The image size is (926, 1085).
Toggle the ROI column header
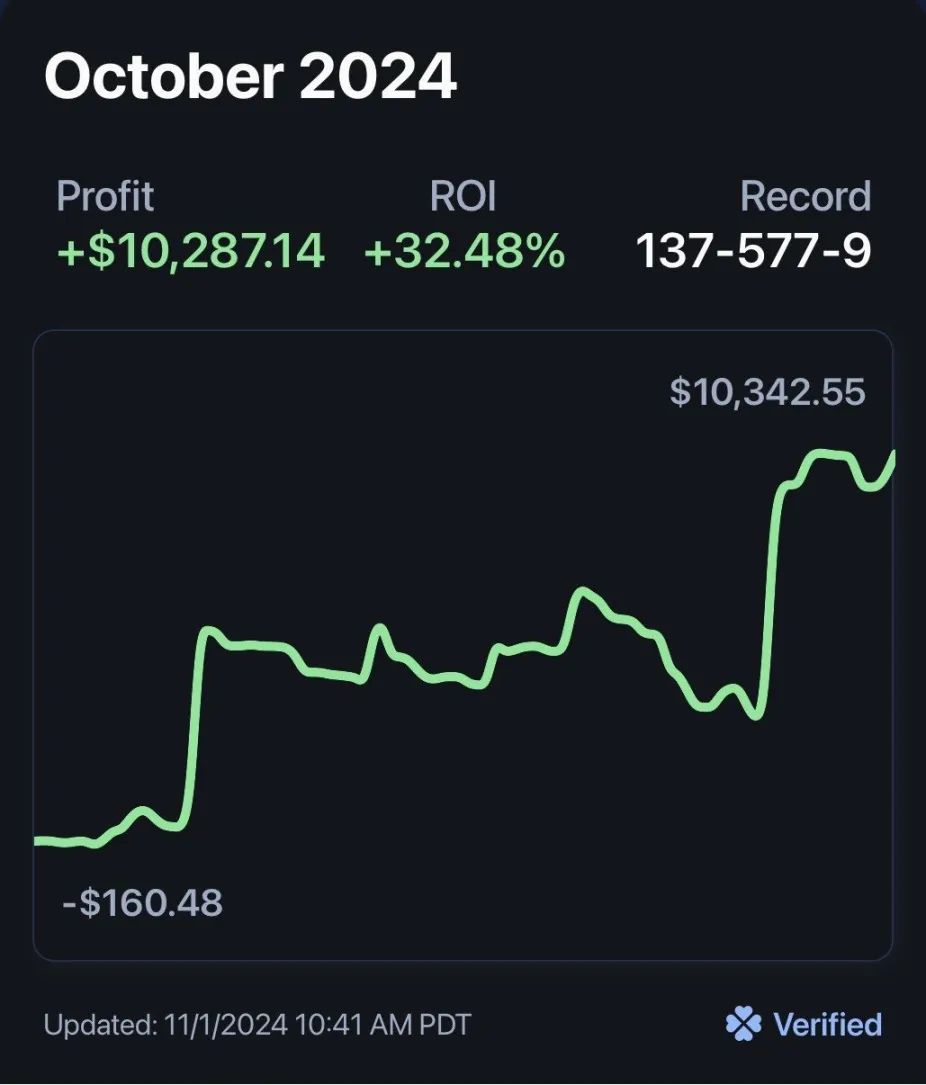tap(464, 196)
